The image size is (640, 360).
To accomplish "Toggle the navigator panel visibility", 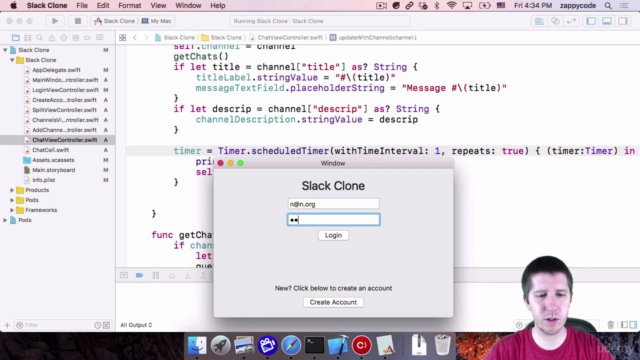I will [x=591, y=21].
